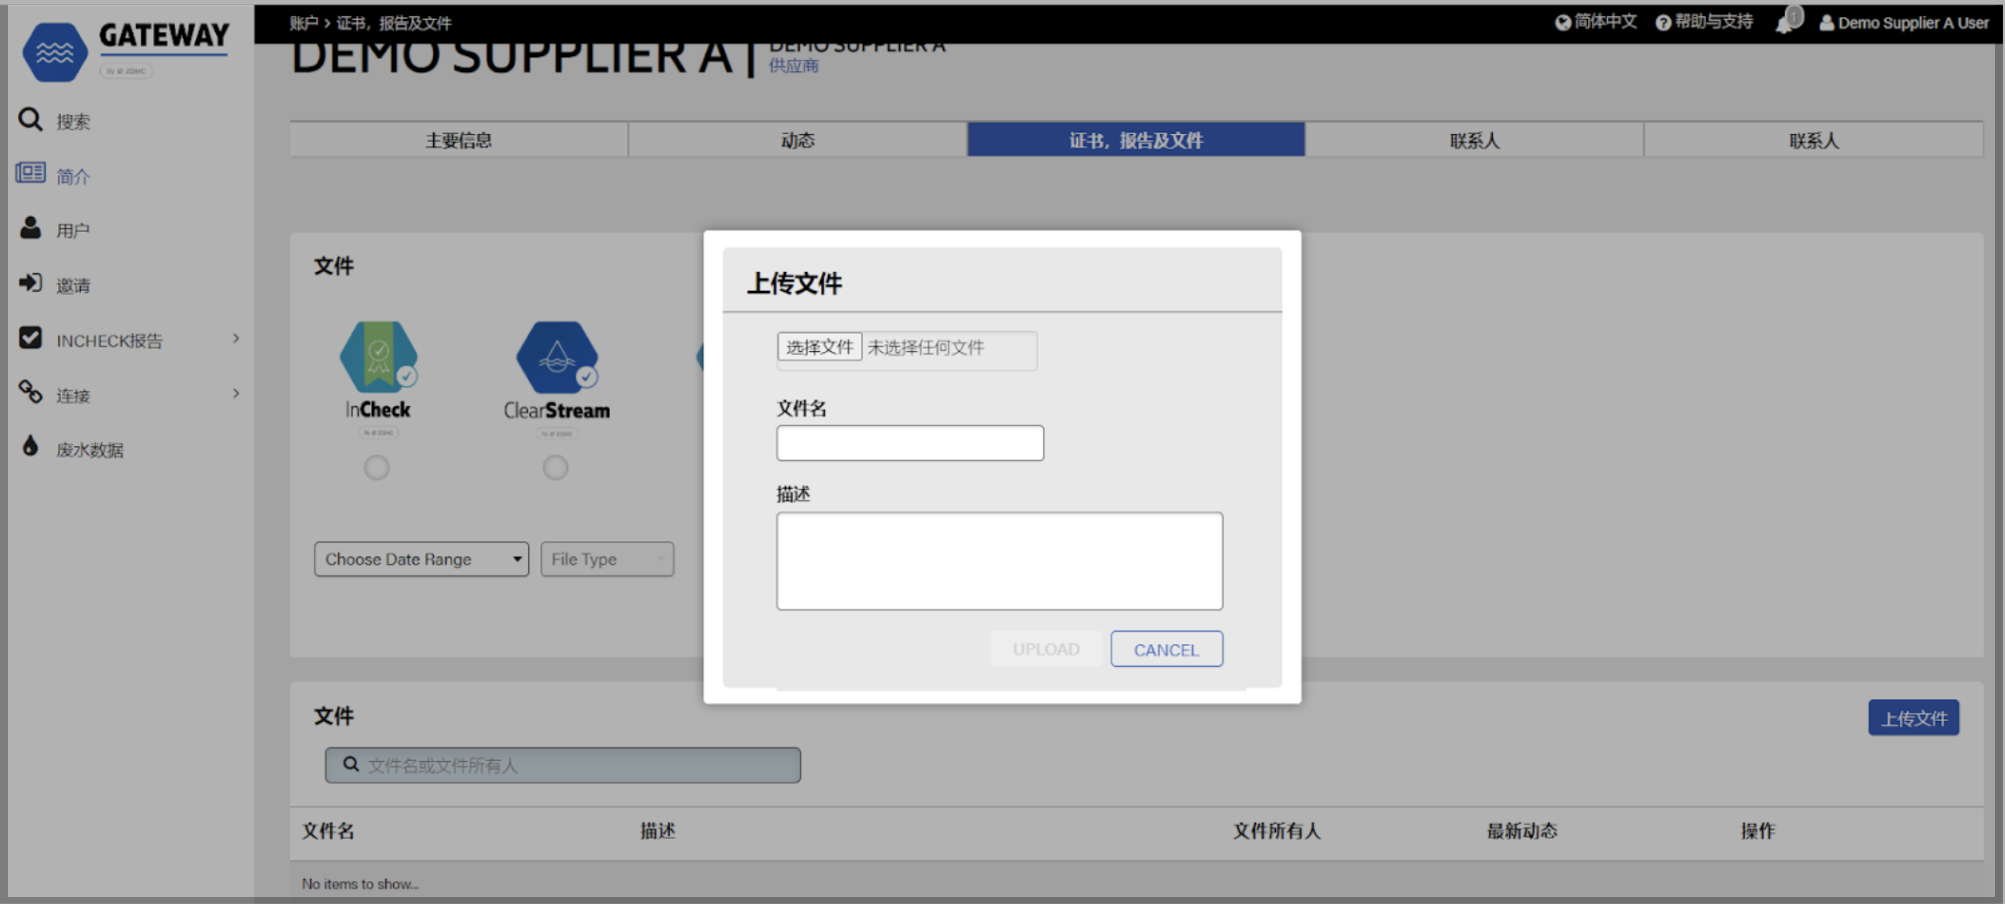Click the blue 上传文件 button
The image size is (2005, 904).
[1914, 718]
